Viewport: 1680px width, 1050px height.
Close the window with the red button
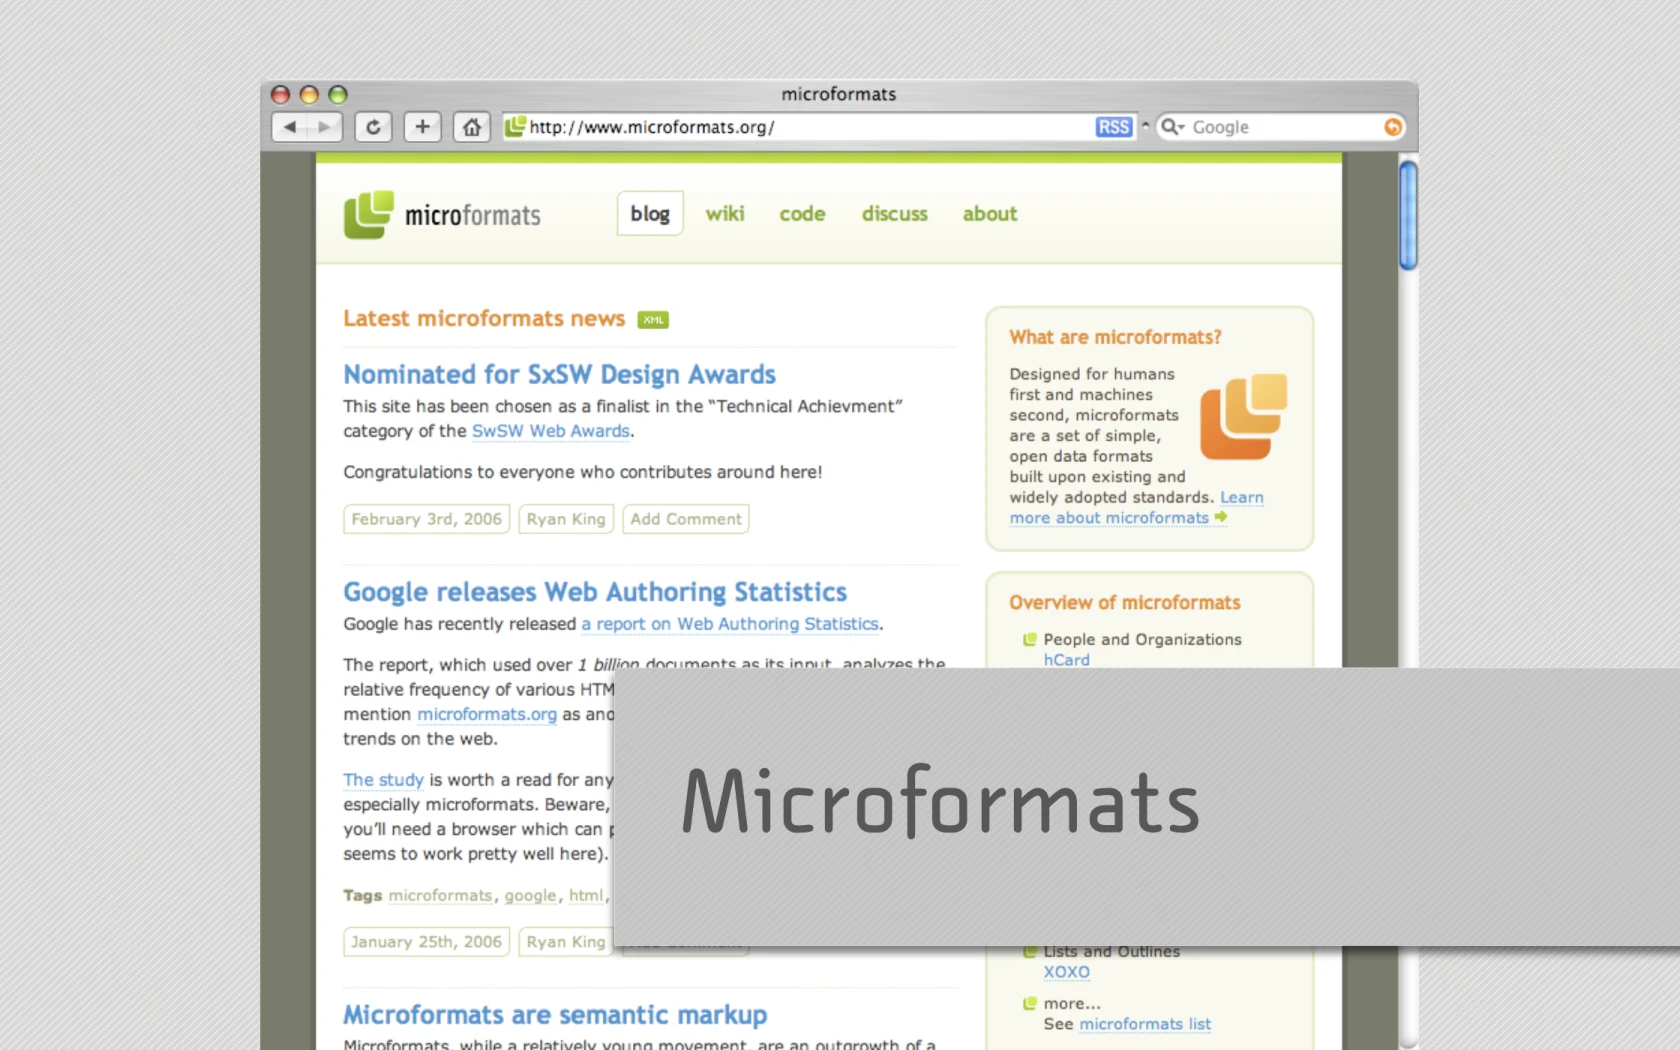click(280, 94)
